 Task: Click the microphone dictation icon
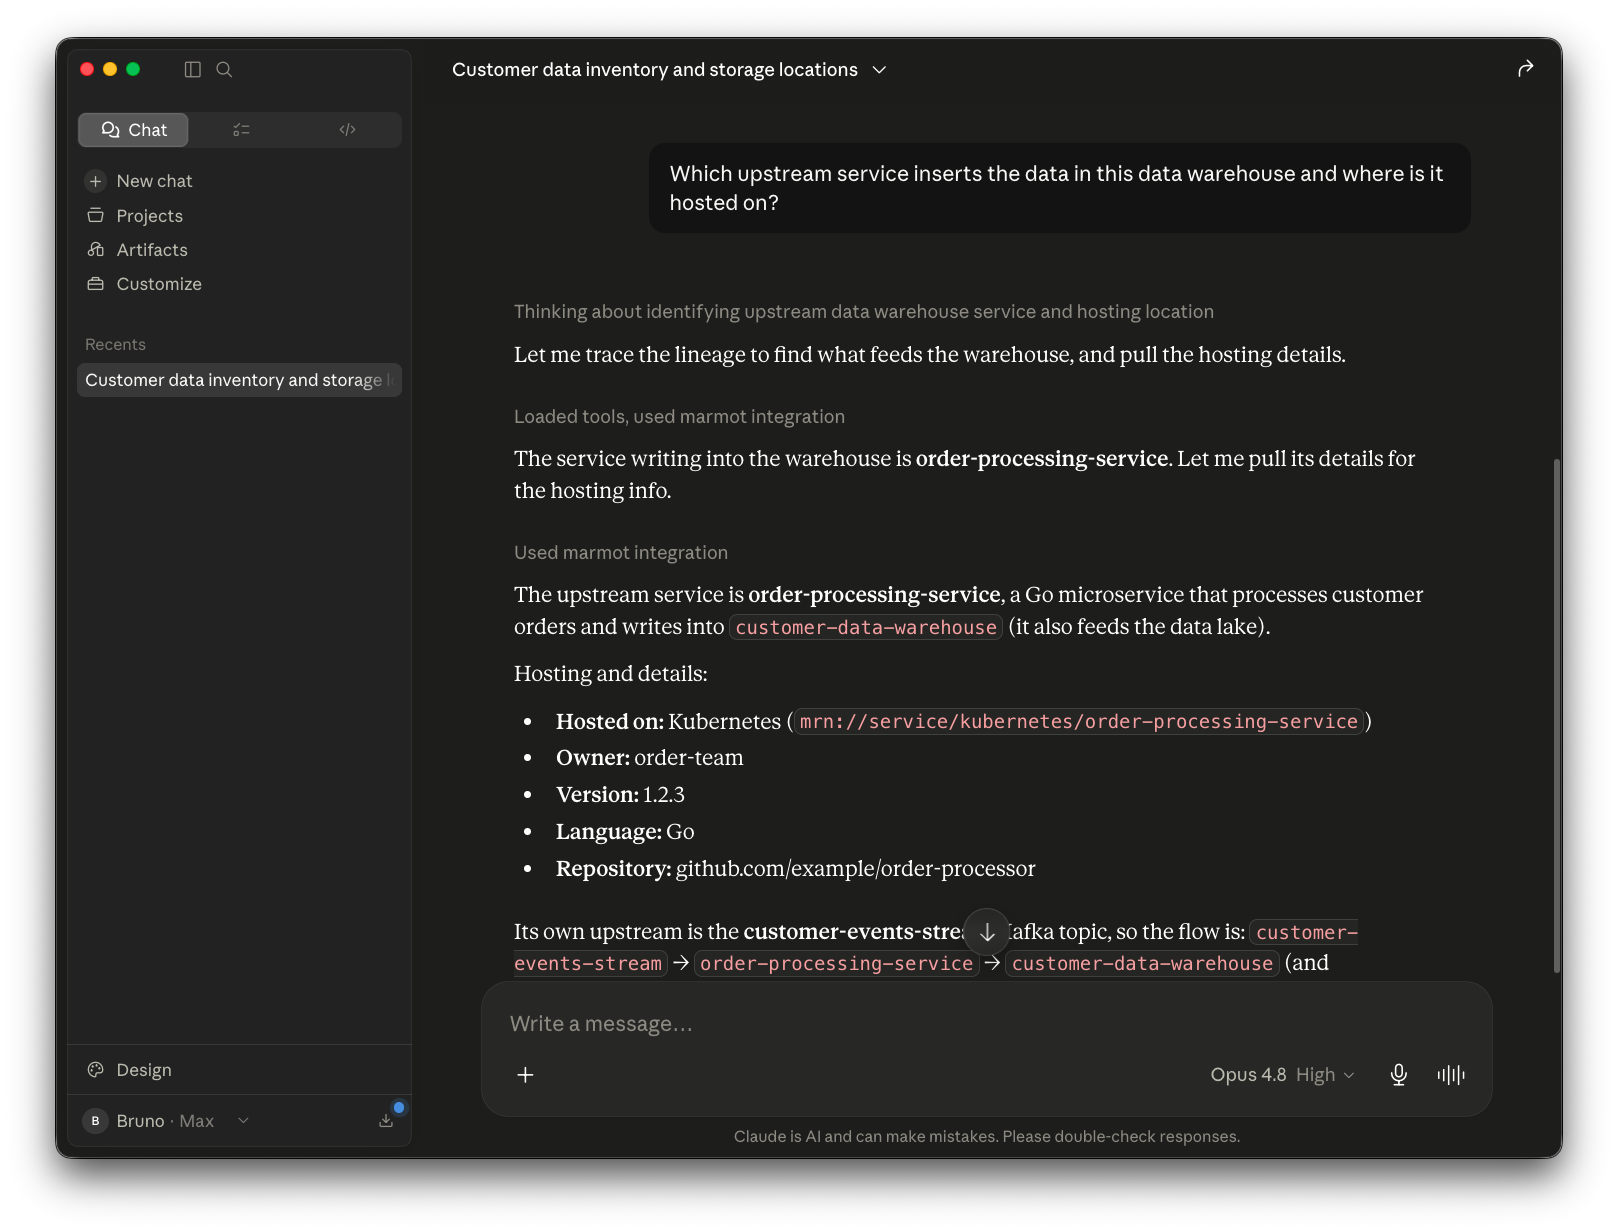[1399, 1075]
